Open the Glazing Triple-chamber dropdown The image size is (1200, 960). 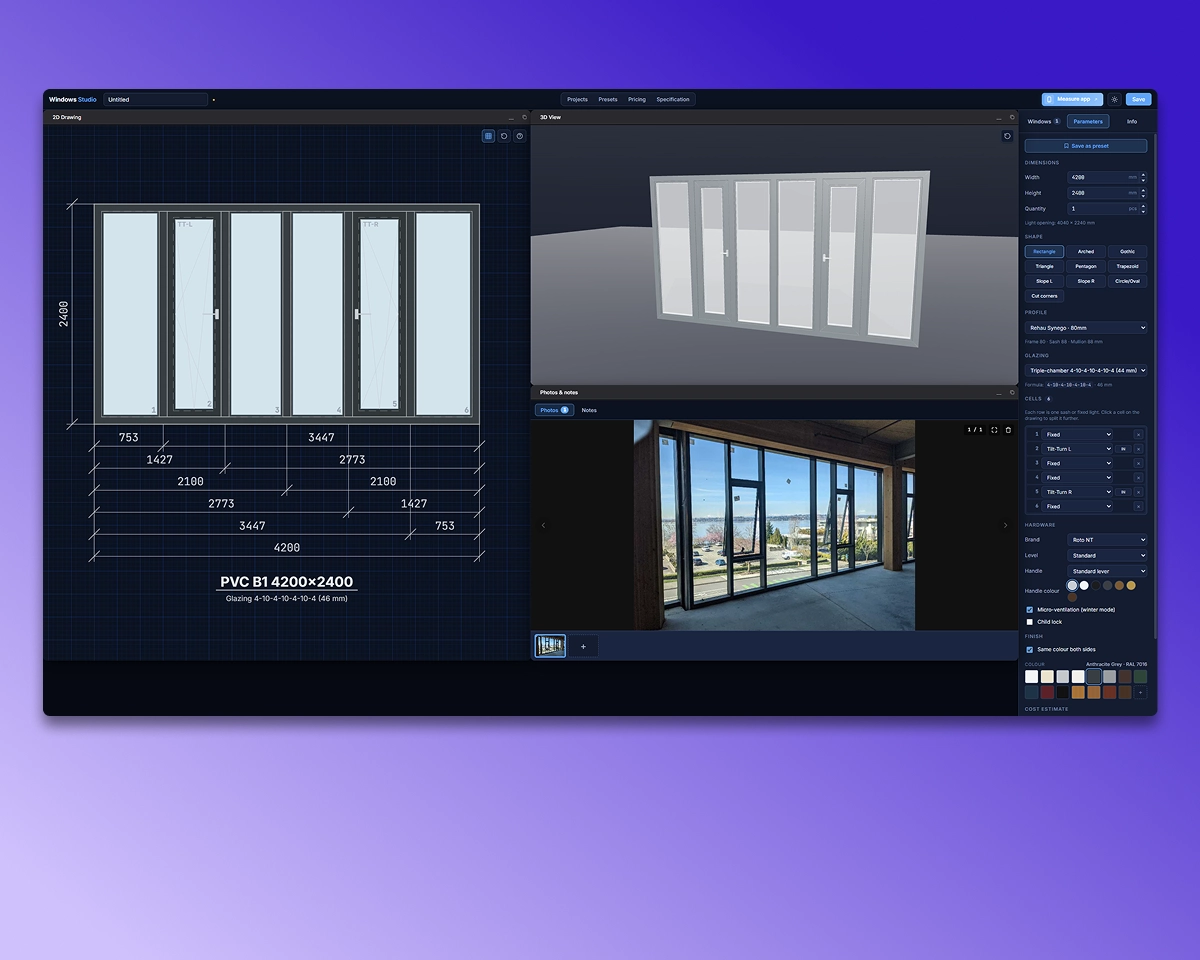[x=1086, y=371]
